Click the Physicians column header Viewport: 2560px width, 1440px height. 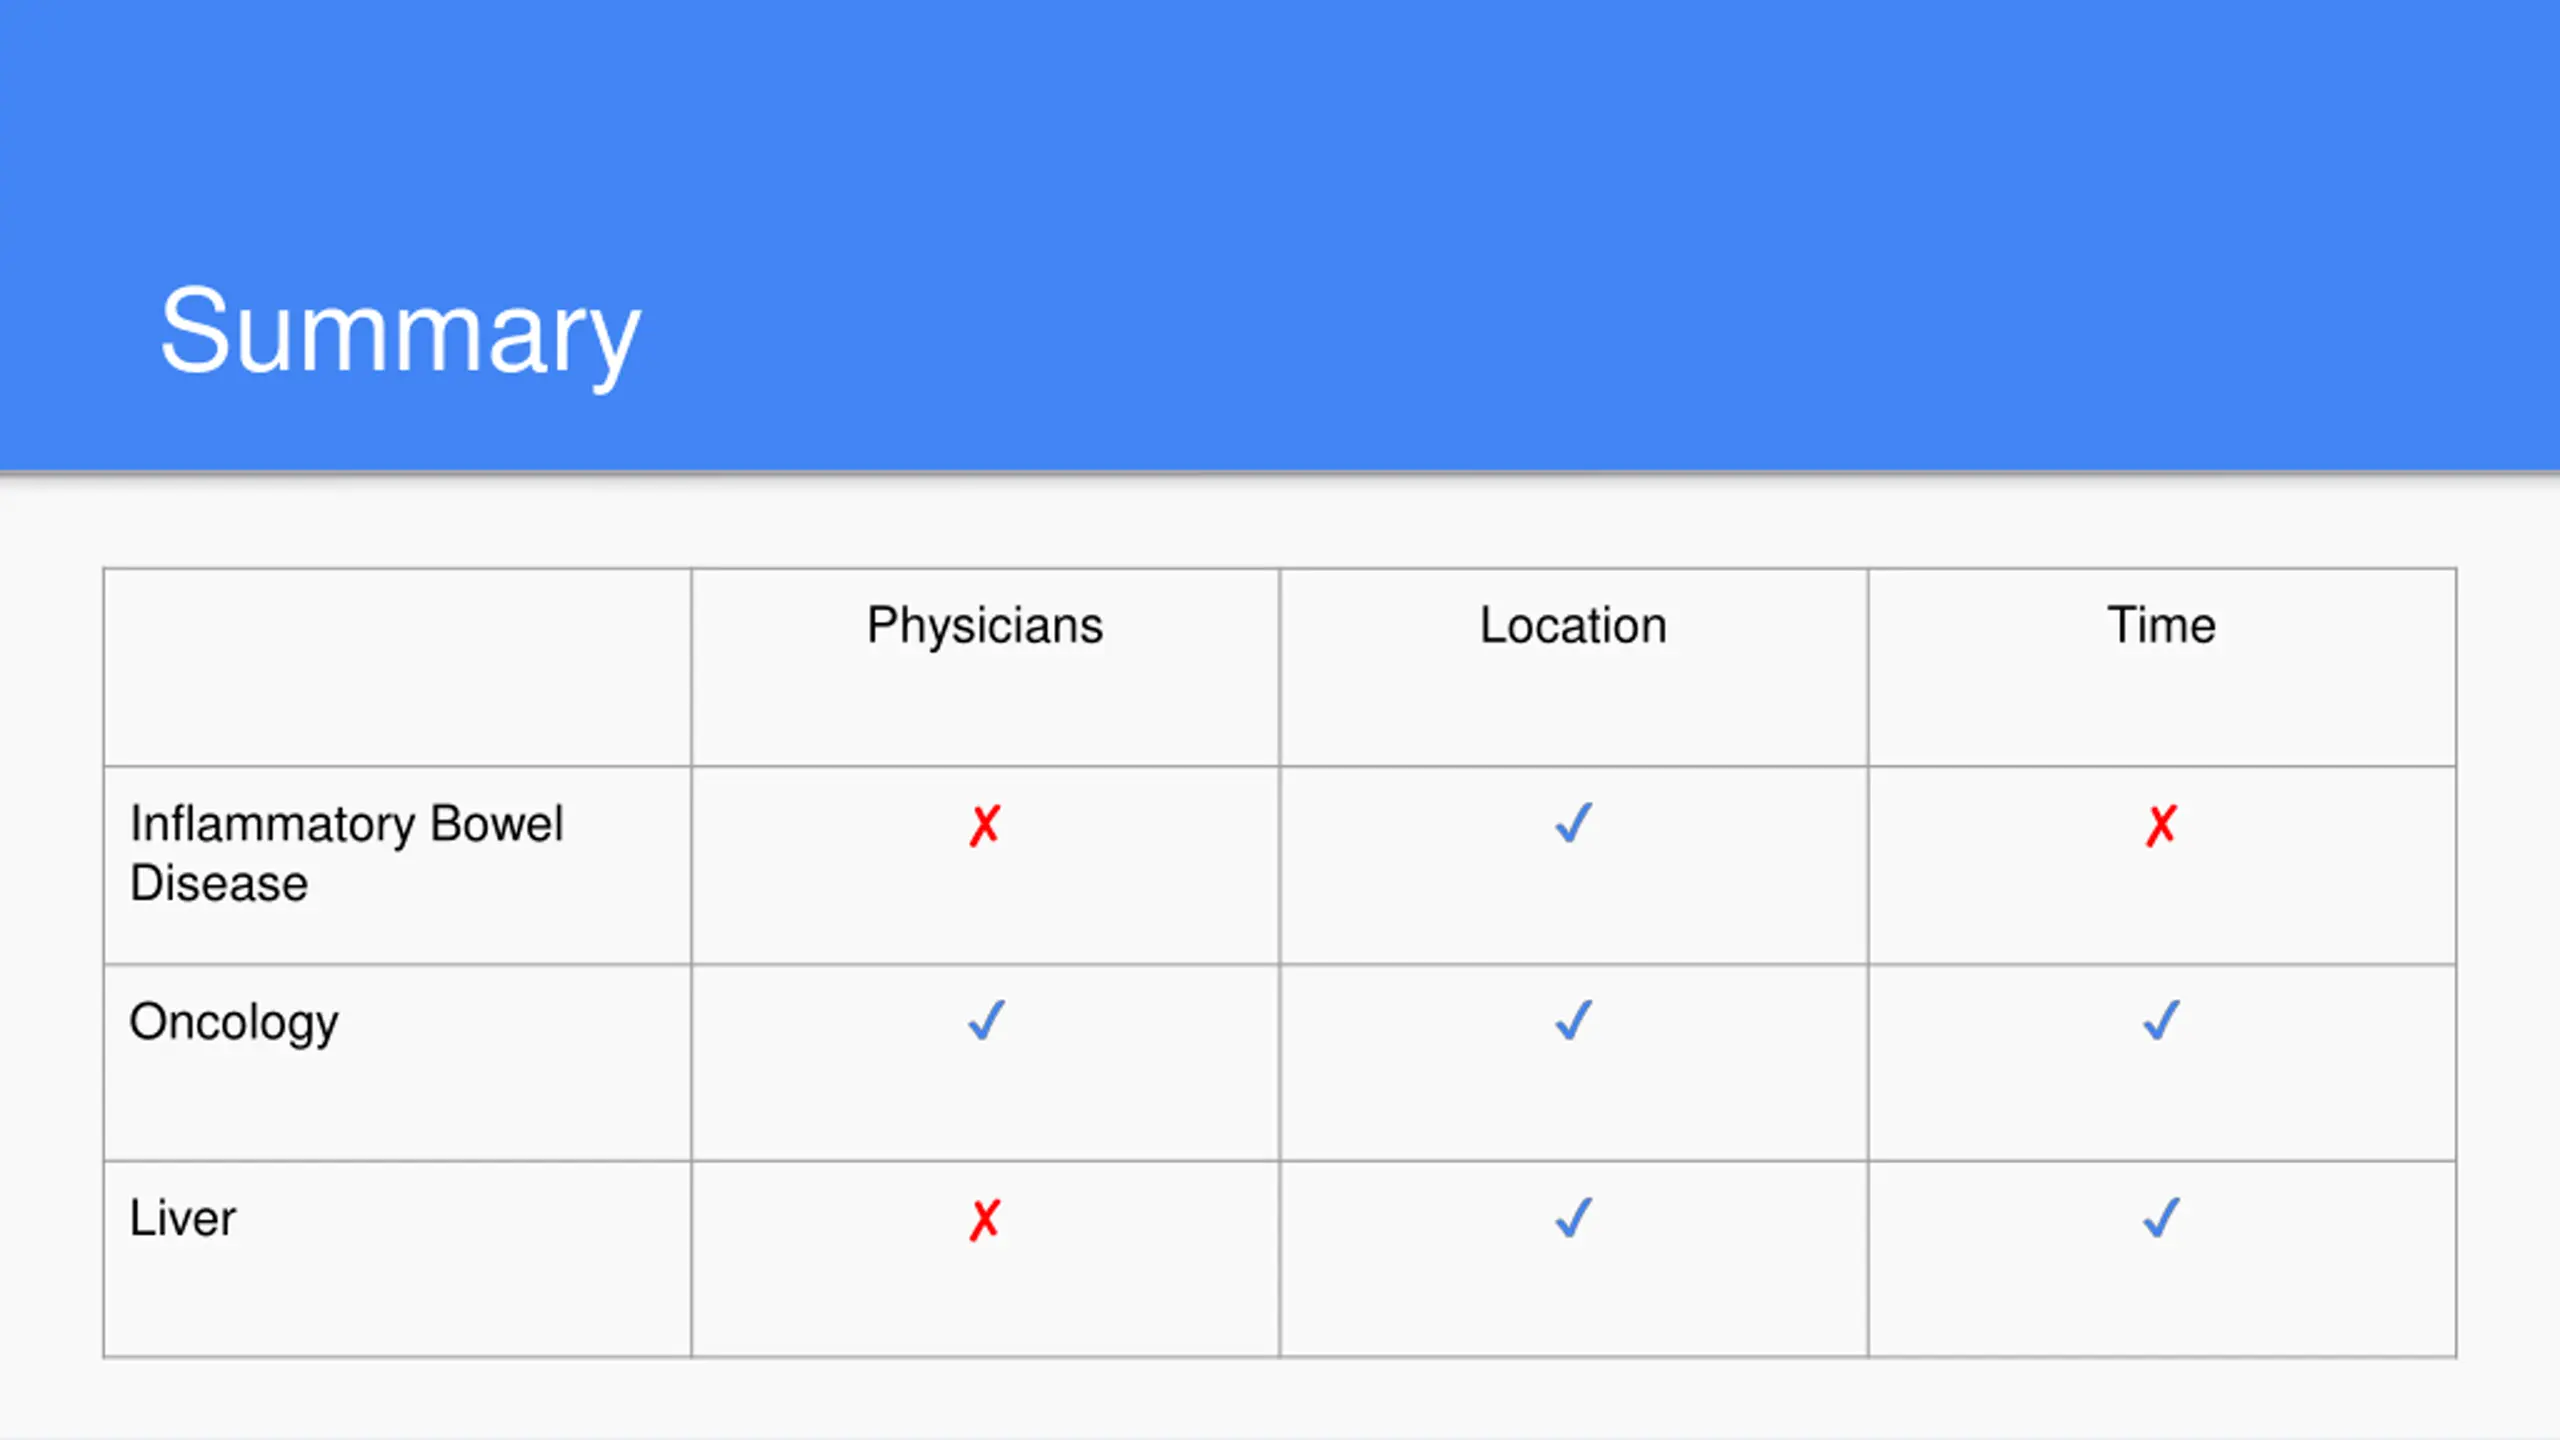[985, 627]
